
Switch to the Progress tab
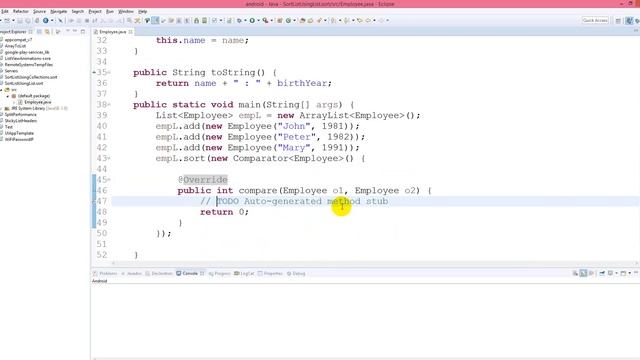coord(220,273)
